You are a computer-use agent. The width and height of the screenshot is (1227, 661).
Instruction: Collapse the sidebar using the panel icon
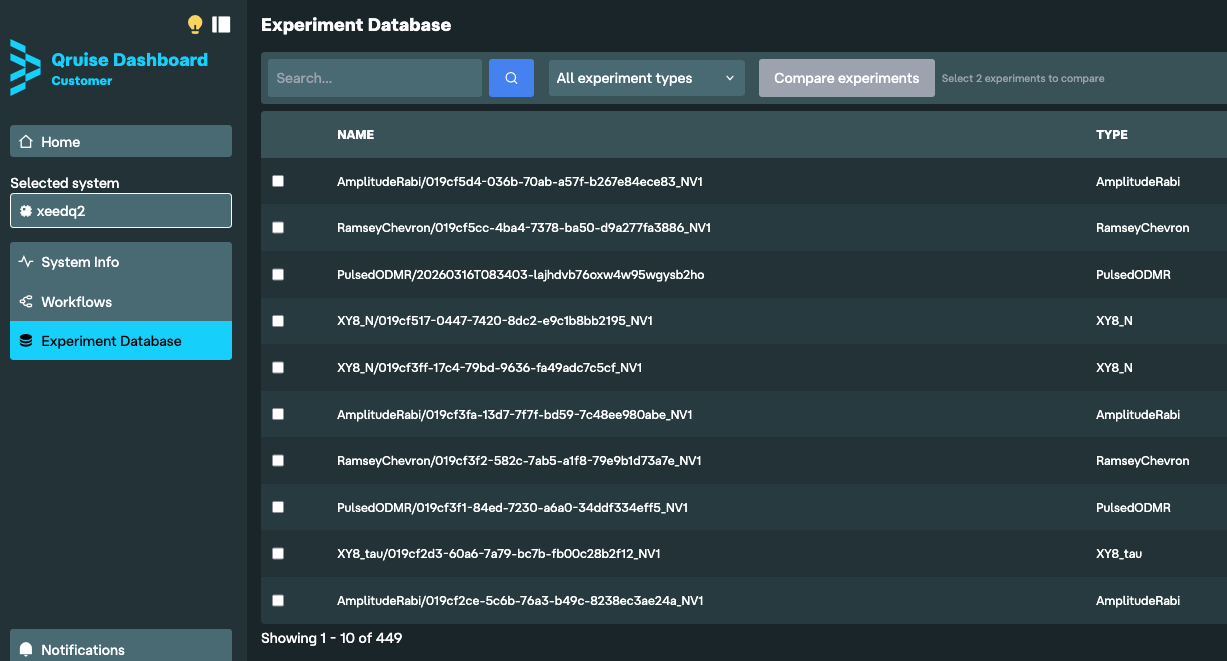point(221,24)
